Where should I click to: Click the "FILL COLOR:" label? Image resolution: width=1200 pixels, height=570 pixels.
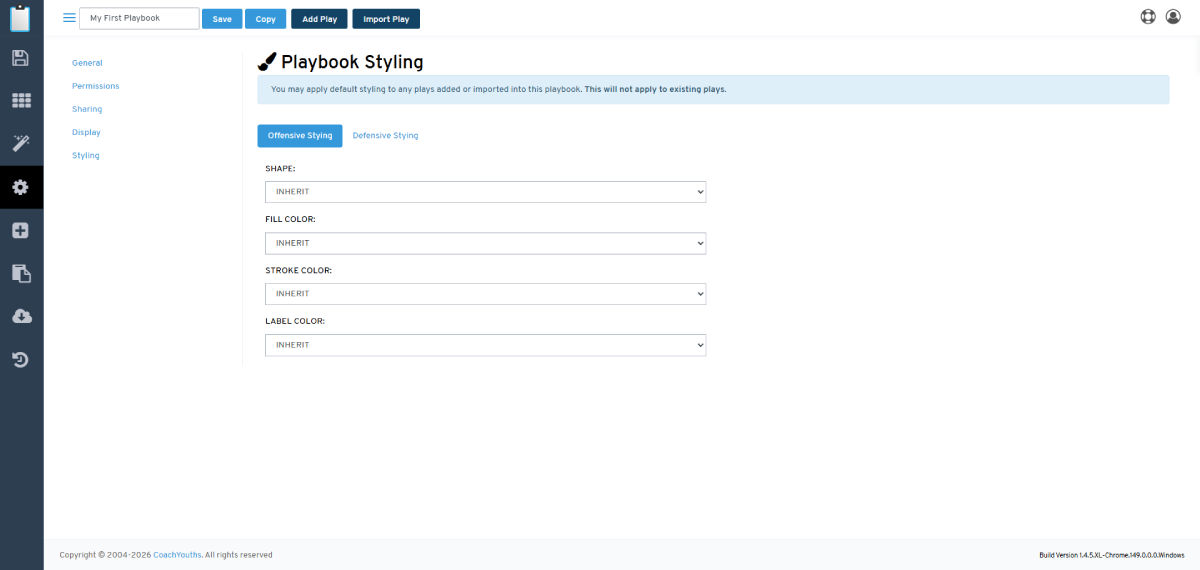coord(290,218)
